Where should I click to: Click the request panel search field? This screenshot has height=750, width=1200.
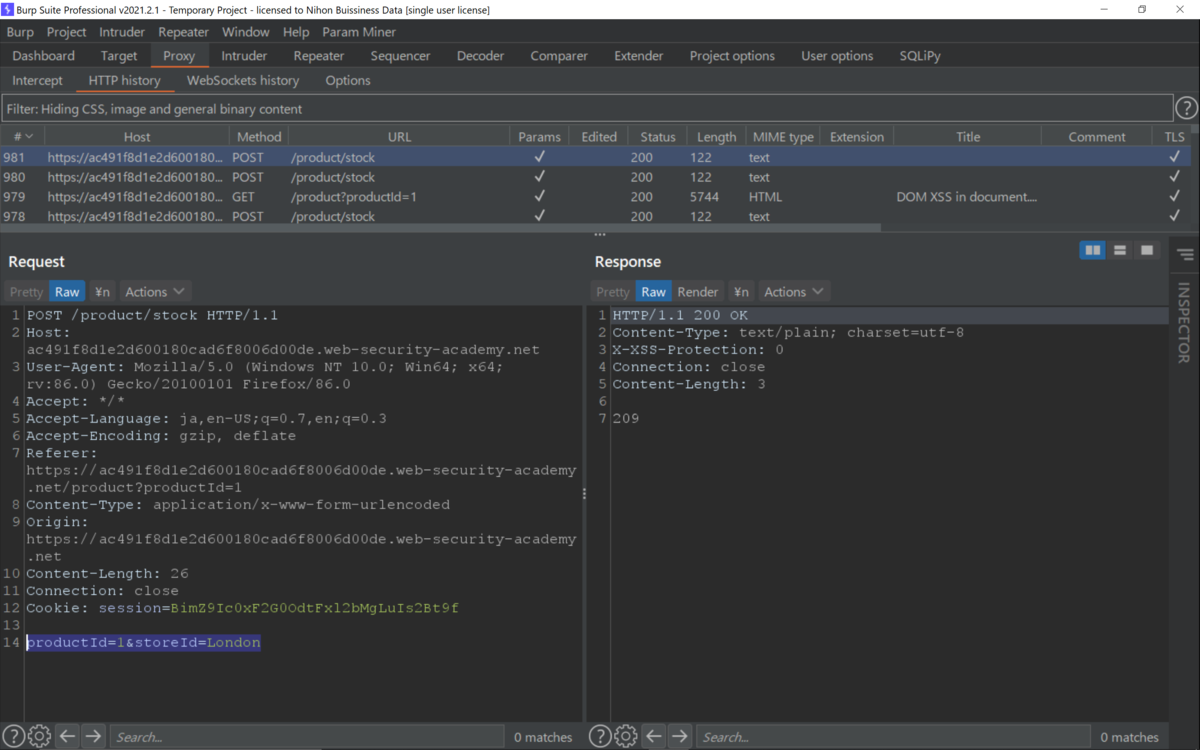coord(306,737)
